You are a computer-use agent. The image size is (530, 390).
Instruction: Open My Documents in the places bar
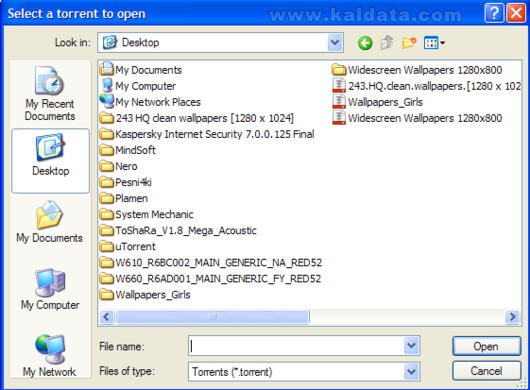point(49,222)
